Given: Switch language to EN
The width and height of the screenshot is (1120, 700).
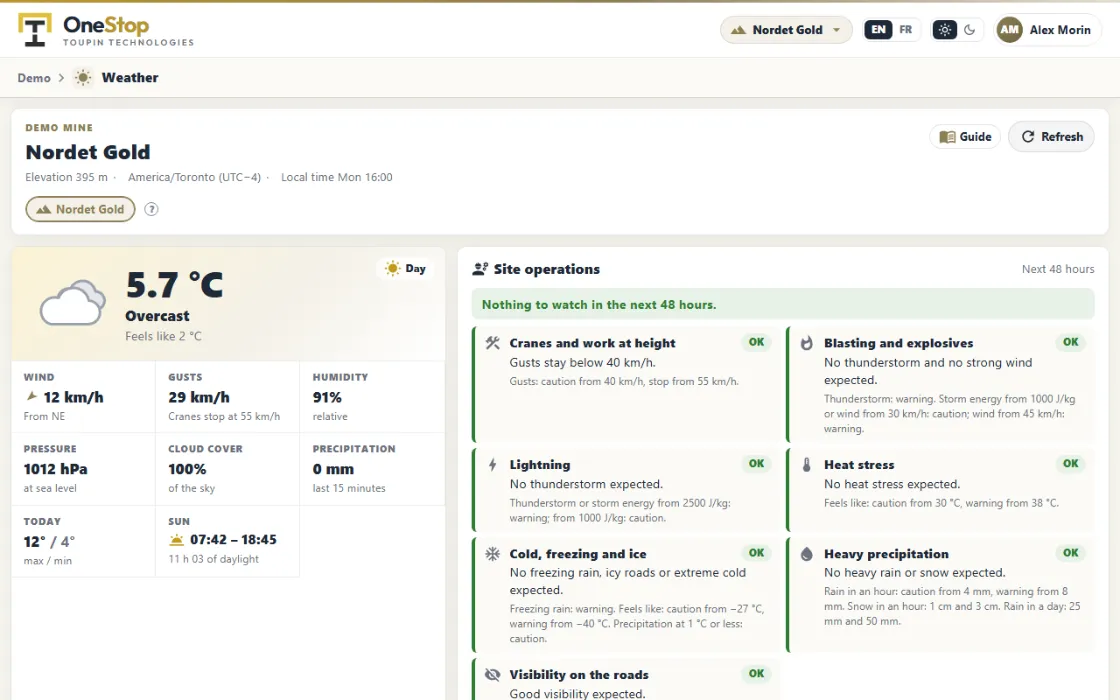Looking at the screenshot, I should point(878,30).
